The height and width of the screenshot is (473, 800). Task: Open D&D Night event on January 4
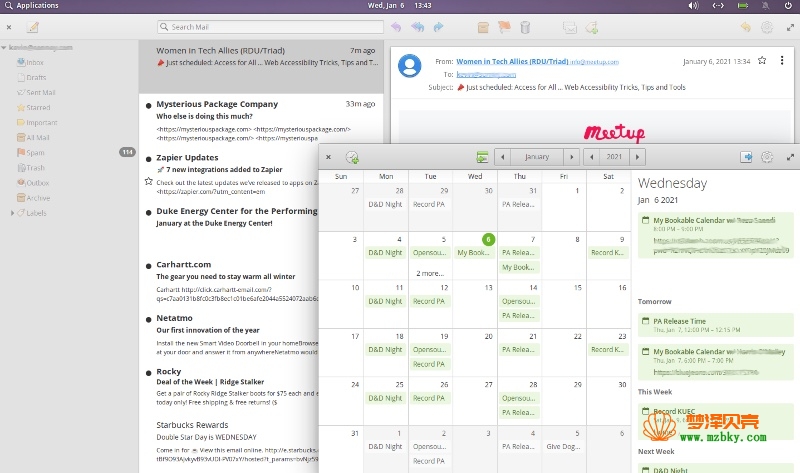385,253
